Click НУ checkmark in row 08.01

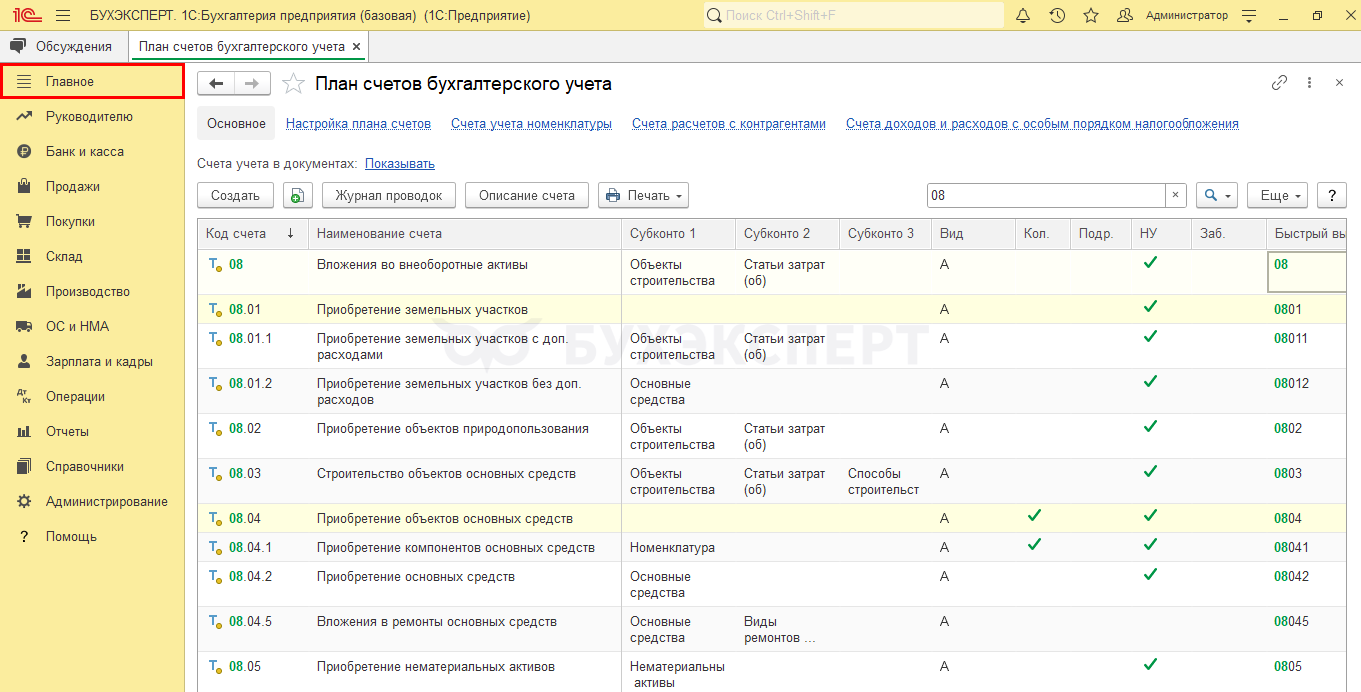point(1150,306)
